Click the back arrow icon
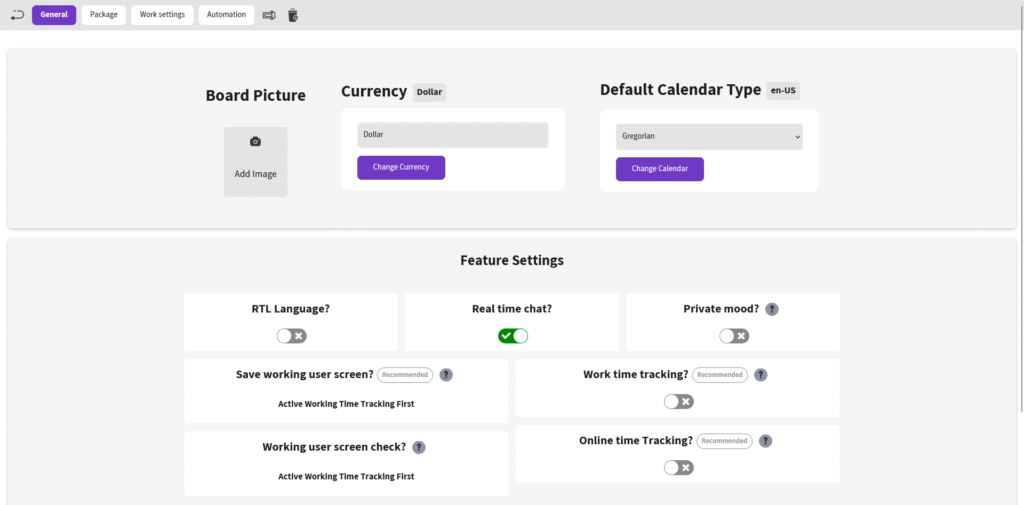The width and height of the screenshot is (1024, 505). coord(16,15)
